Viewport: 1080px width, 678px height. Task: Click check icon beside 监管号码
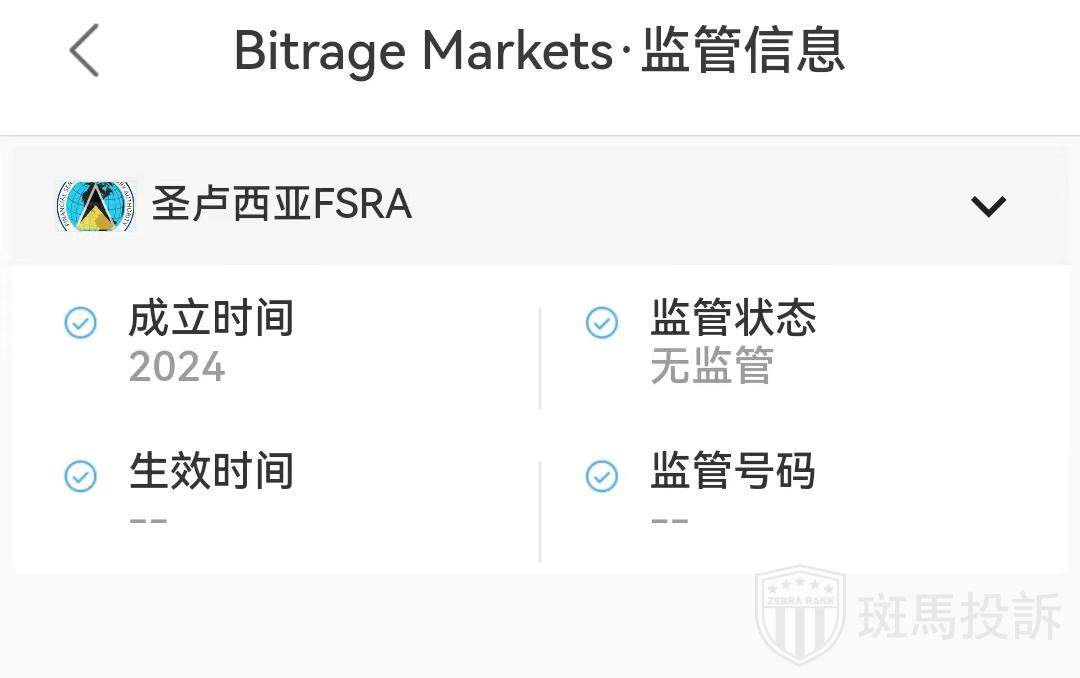coord(602,476)
